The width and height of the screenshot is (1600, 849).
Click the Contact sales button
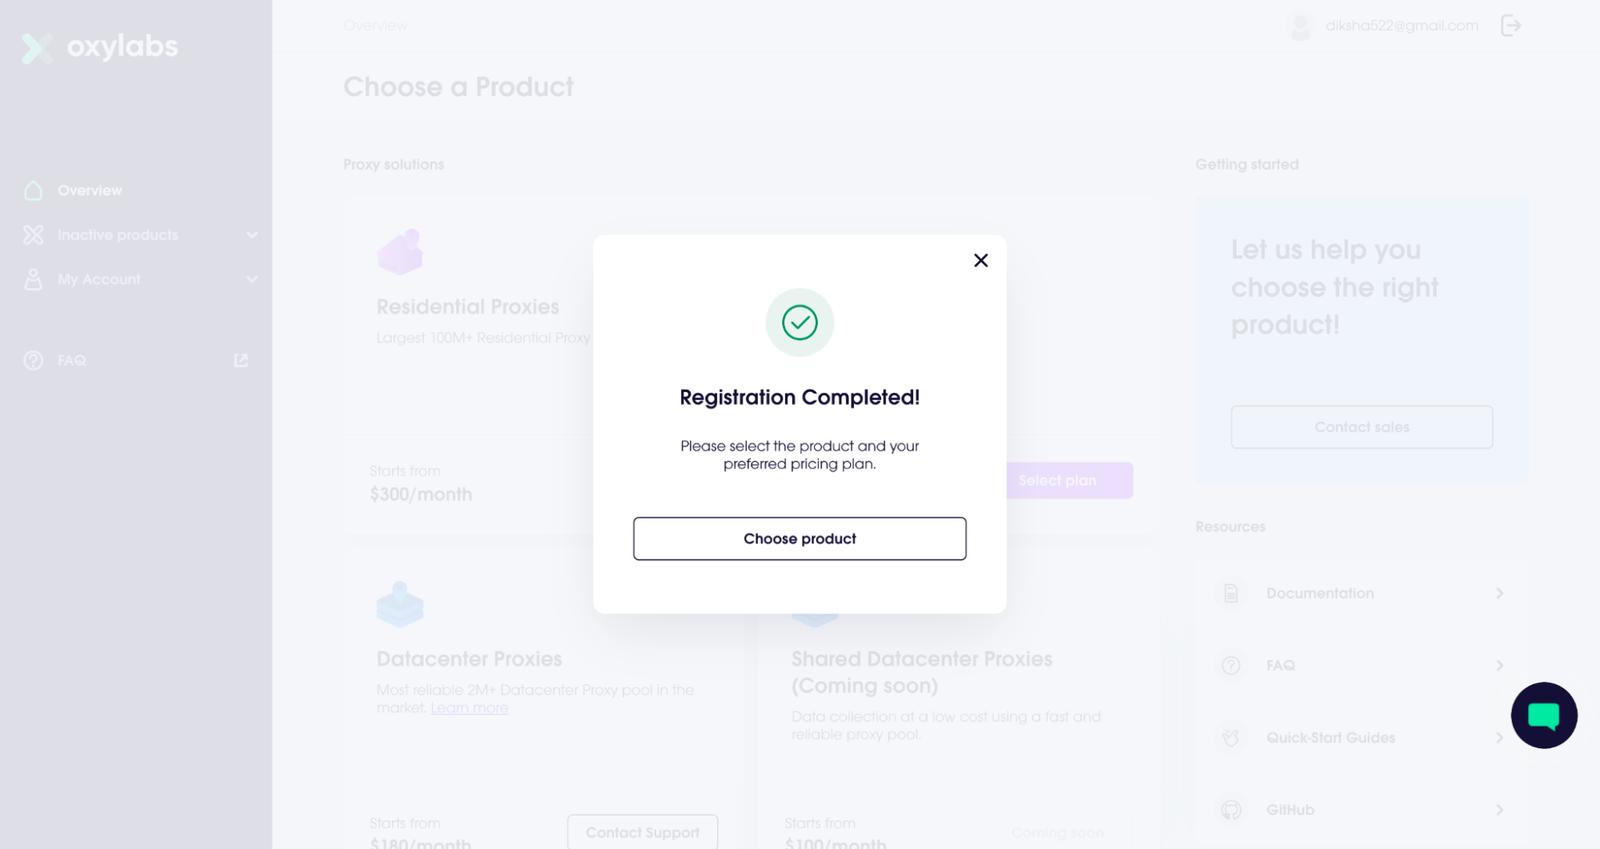(1361, 427)
